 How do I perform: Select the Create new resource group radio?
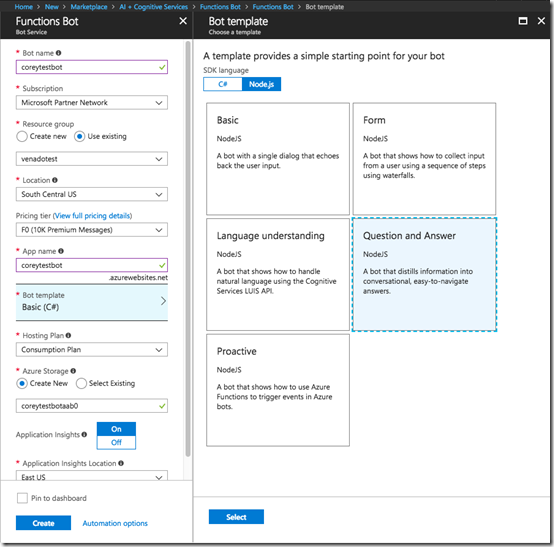22,136
